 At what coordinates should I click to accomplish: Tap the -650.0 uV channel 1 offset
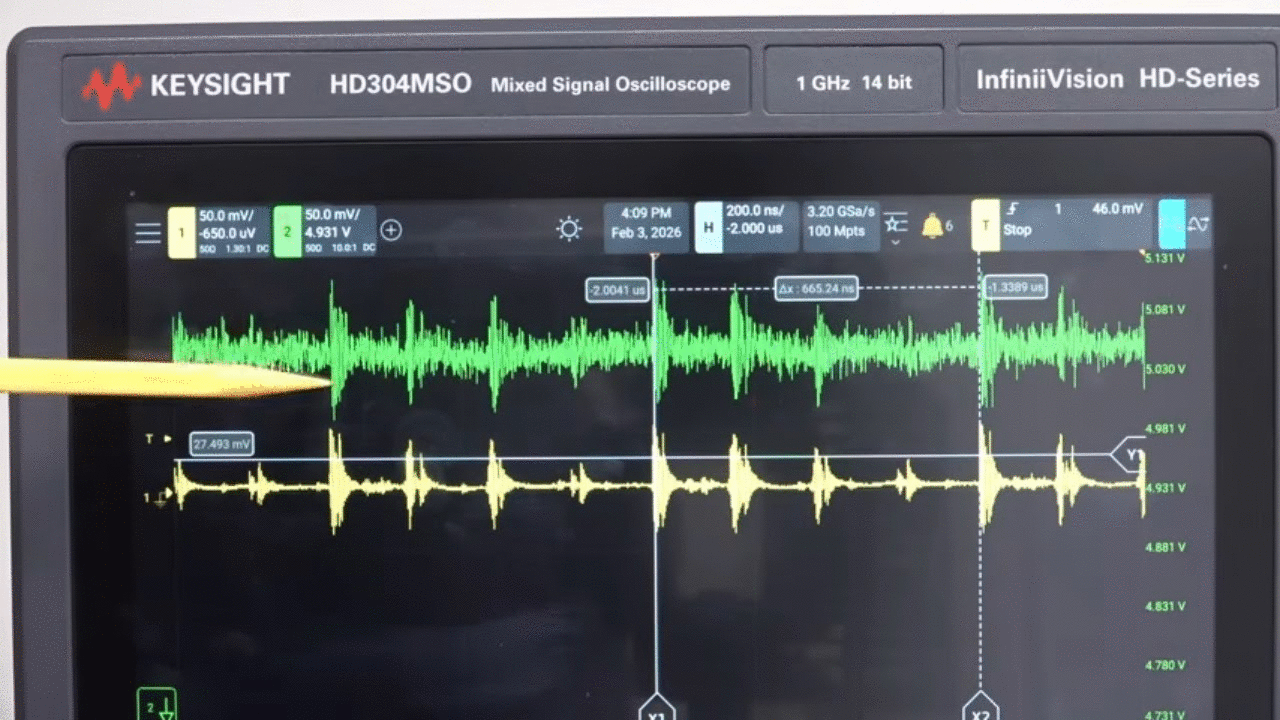point(227,233)
